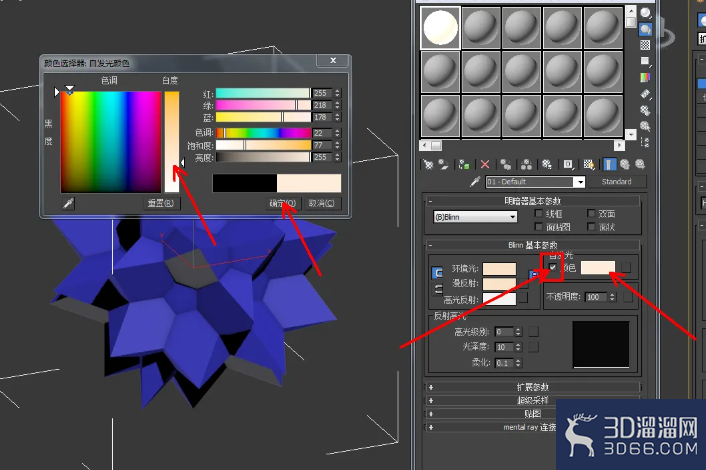Viewport: 706px width, 470px height.
Task: Toggle the Show End Result icon
Action: pos(609,164)
